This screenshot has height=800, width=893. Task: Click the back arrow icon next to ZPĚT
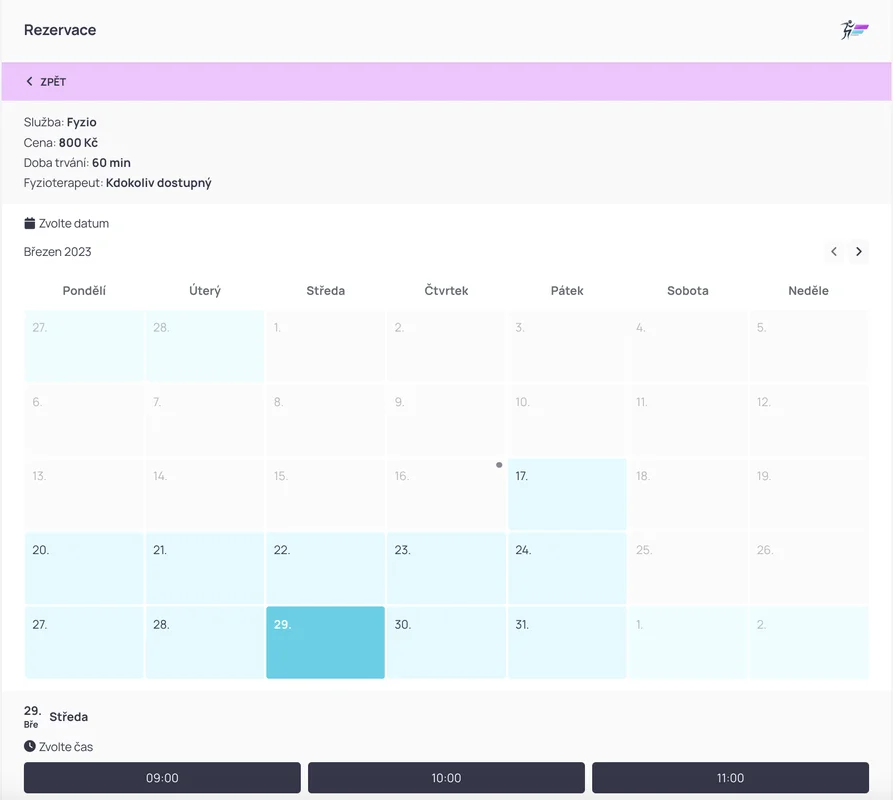point(30,82)
